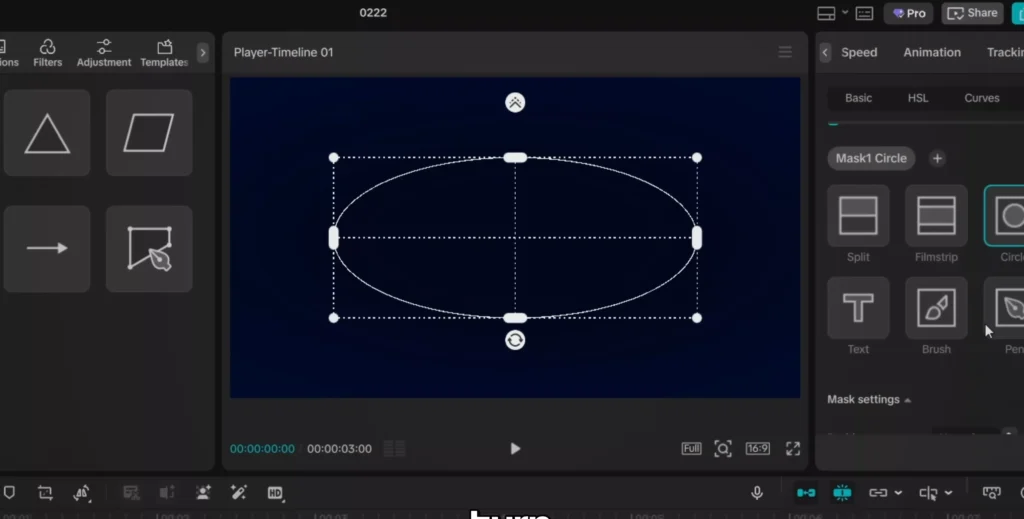This screenshot has height=519, width=1024.
Task: Play the timeline preview
Action: click(x=515, y=448)
